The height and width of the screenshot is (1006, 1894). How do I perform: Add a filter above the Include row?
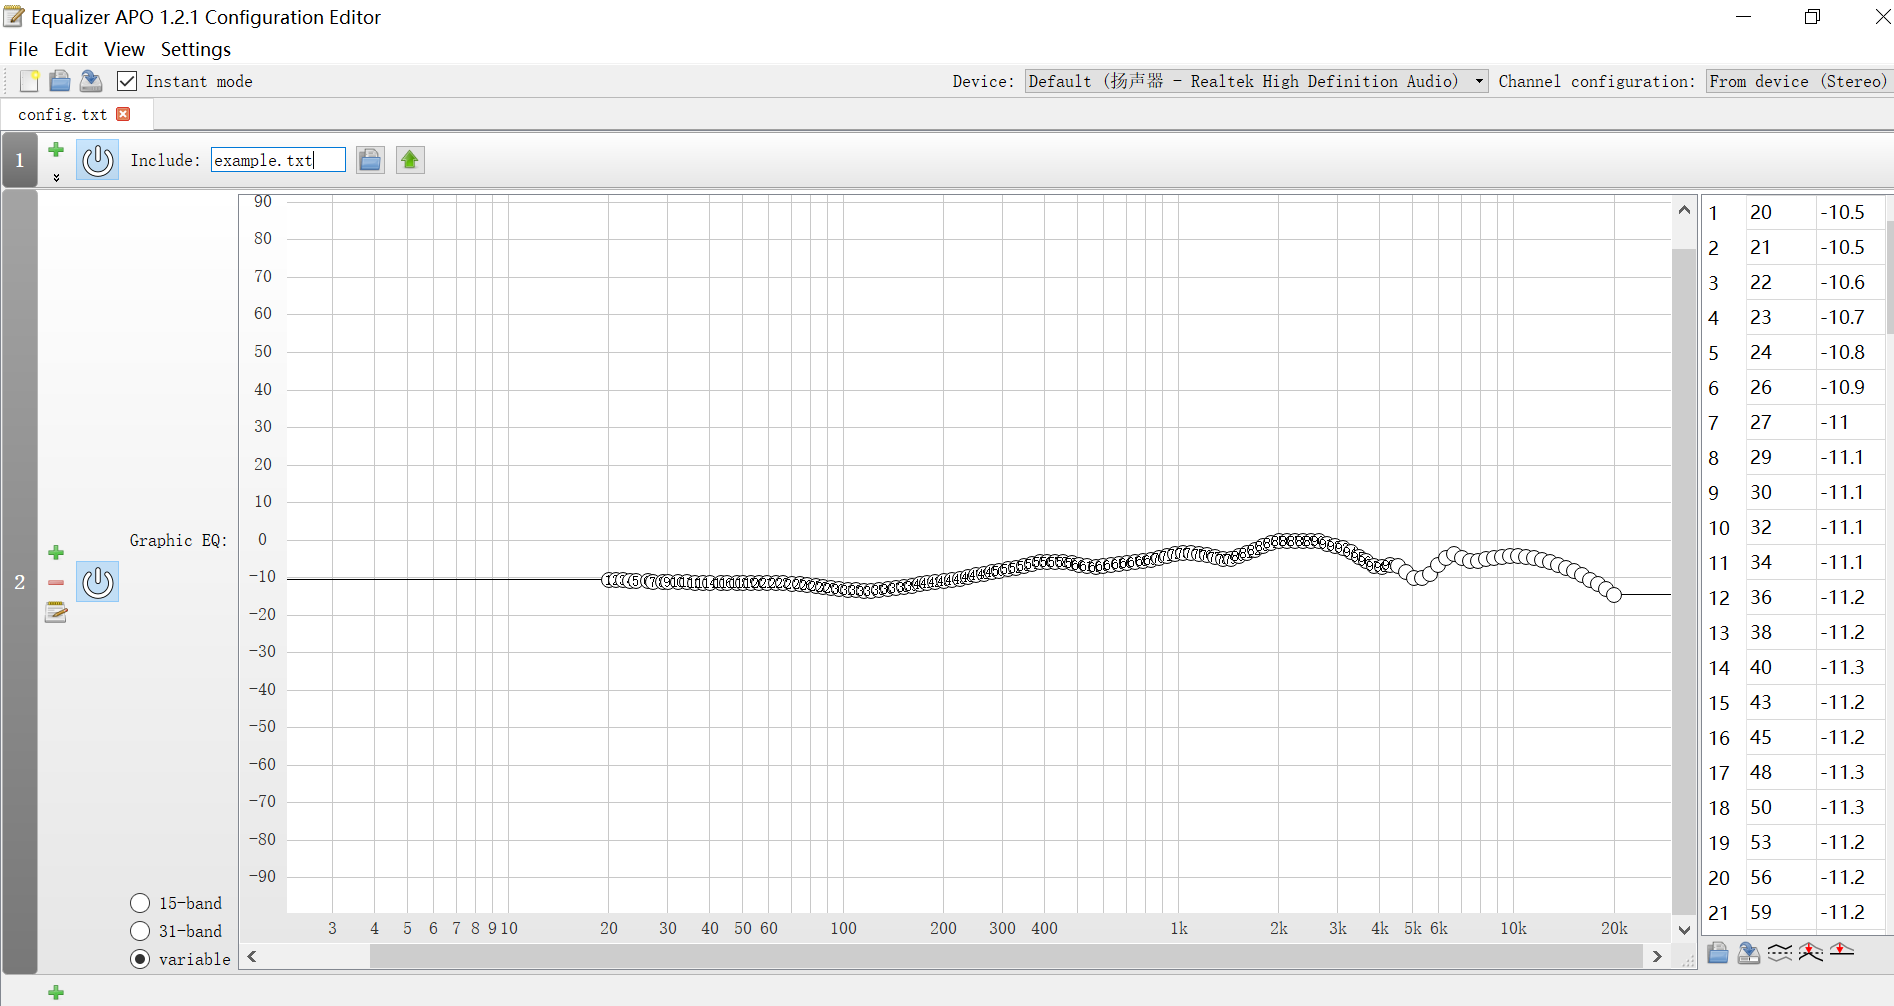tap(56, 149)
